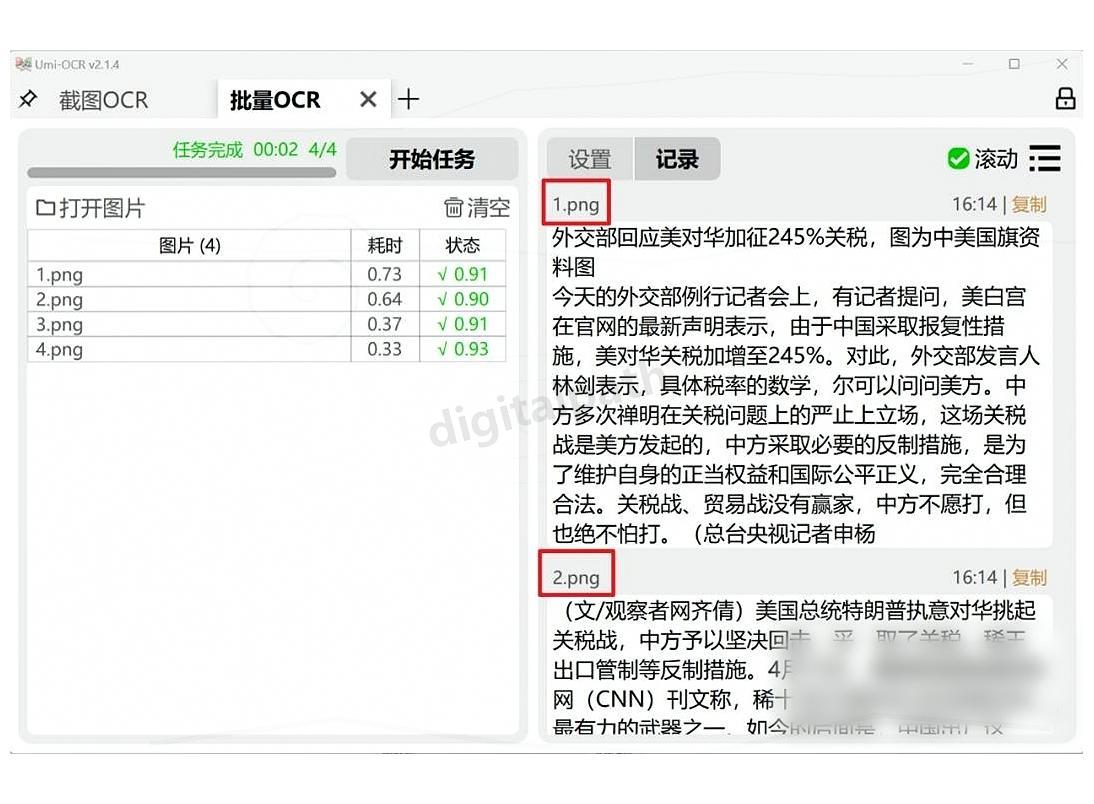Switch to the 设置 panel
Viewport: 1094px width, 804px height.
tap(588, 158)
